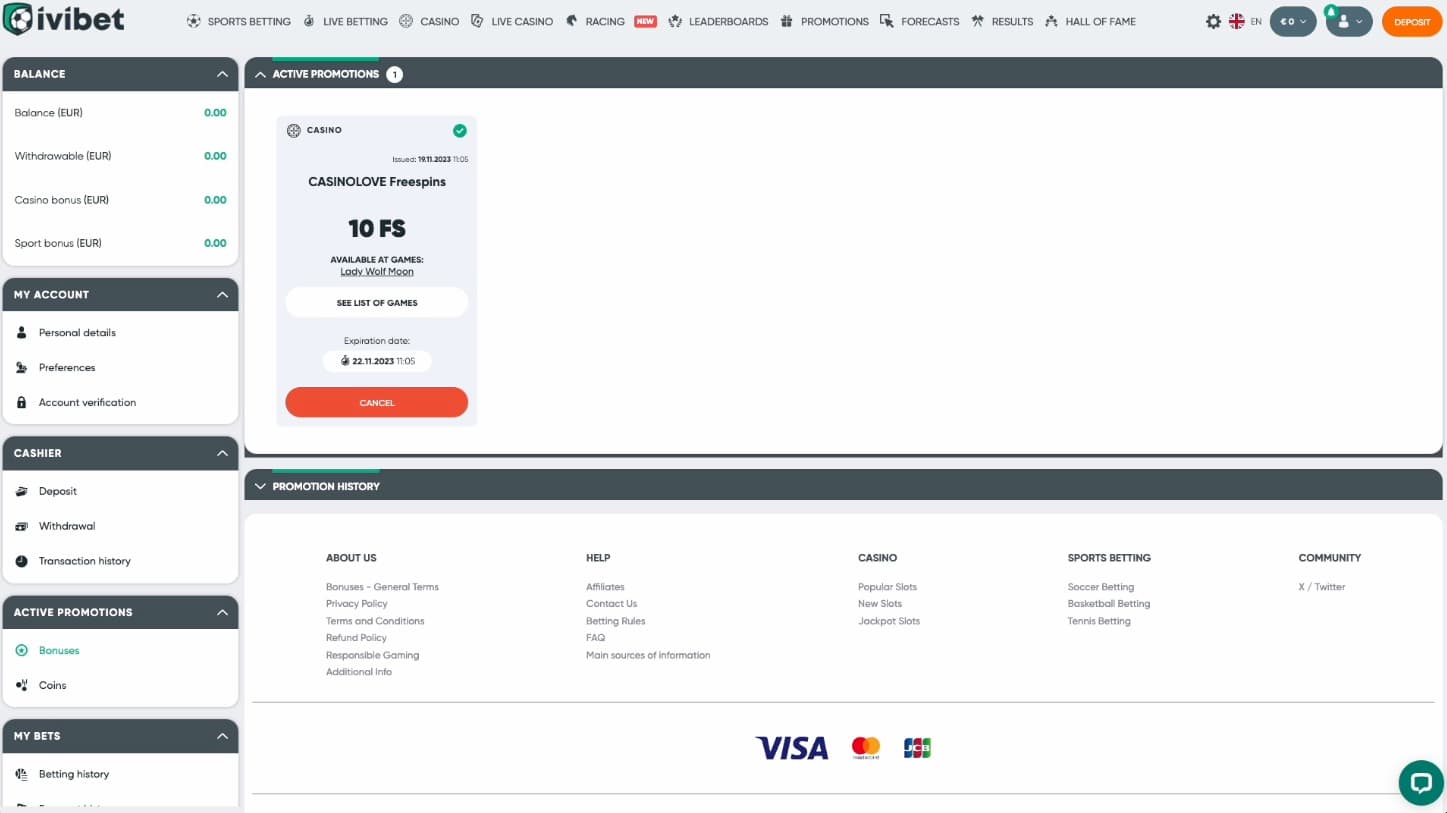Click the Coins icon in sidebar
The height and width of the screenshot is (813, 1447).
tap(22, 685)
